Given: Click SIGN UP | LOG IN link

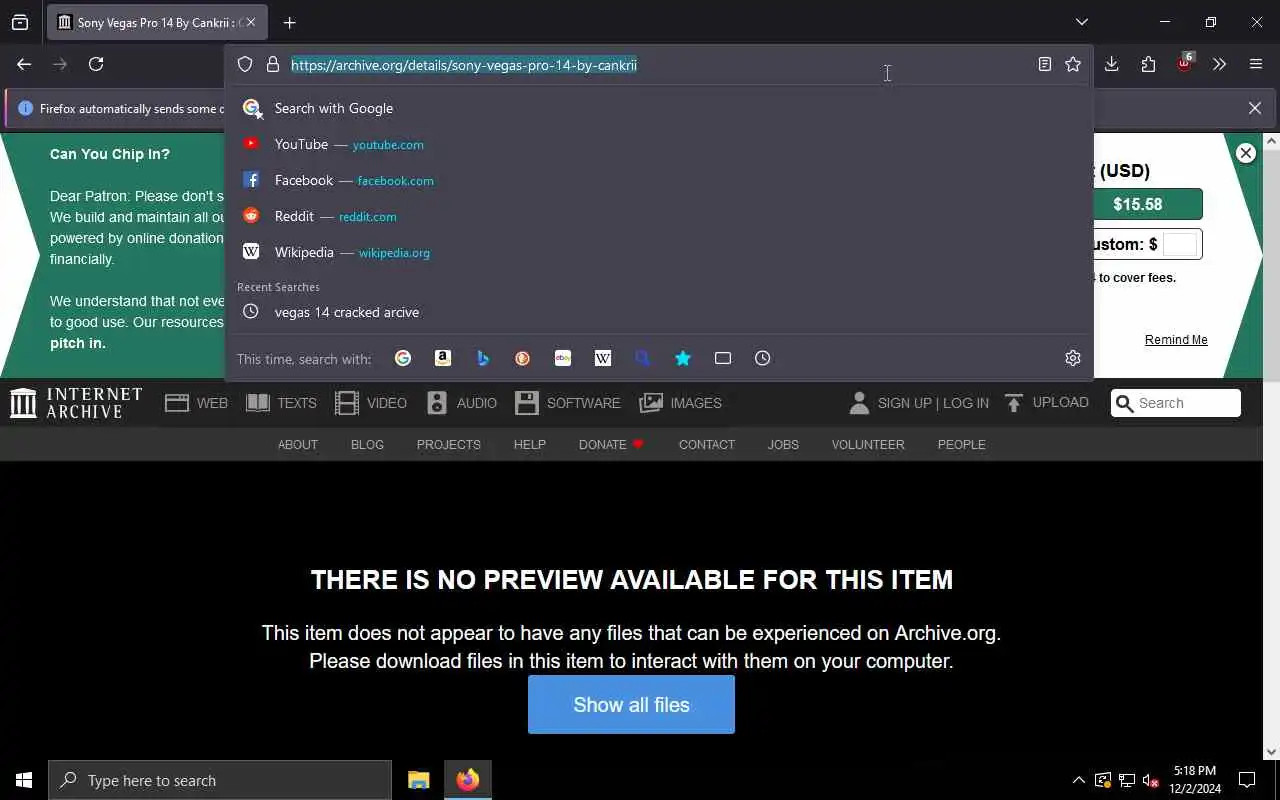Looking at the screenshot, I should [x=919, y=403].
